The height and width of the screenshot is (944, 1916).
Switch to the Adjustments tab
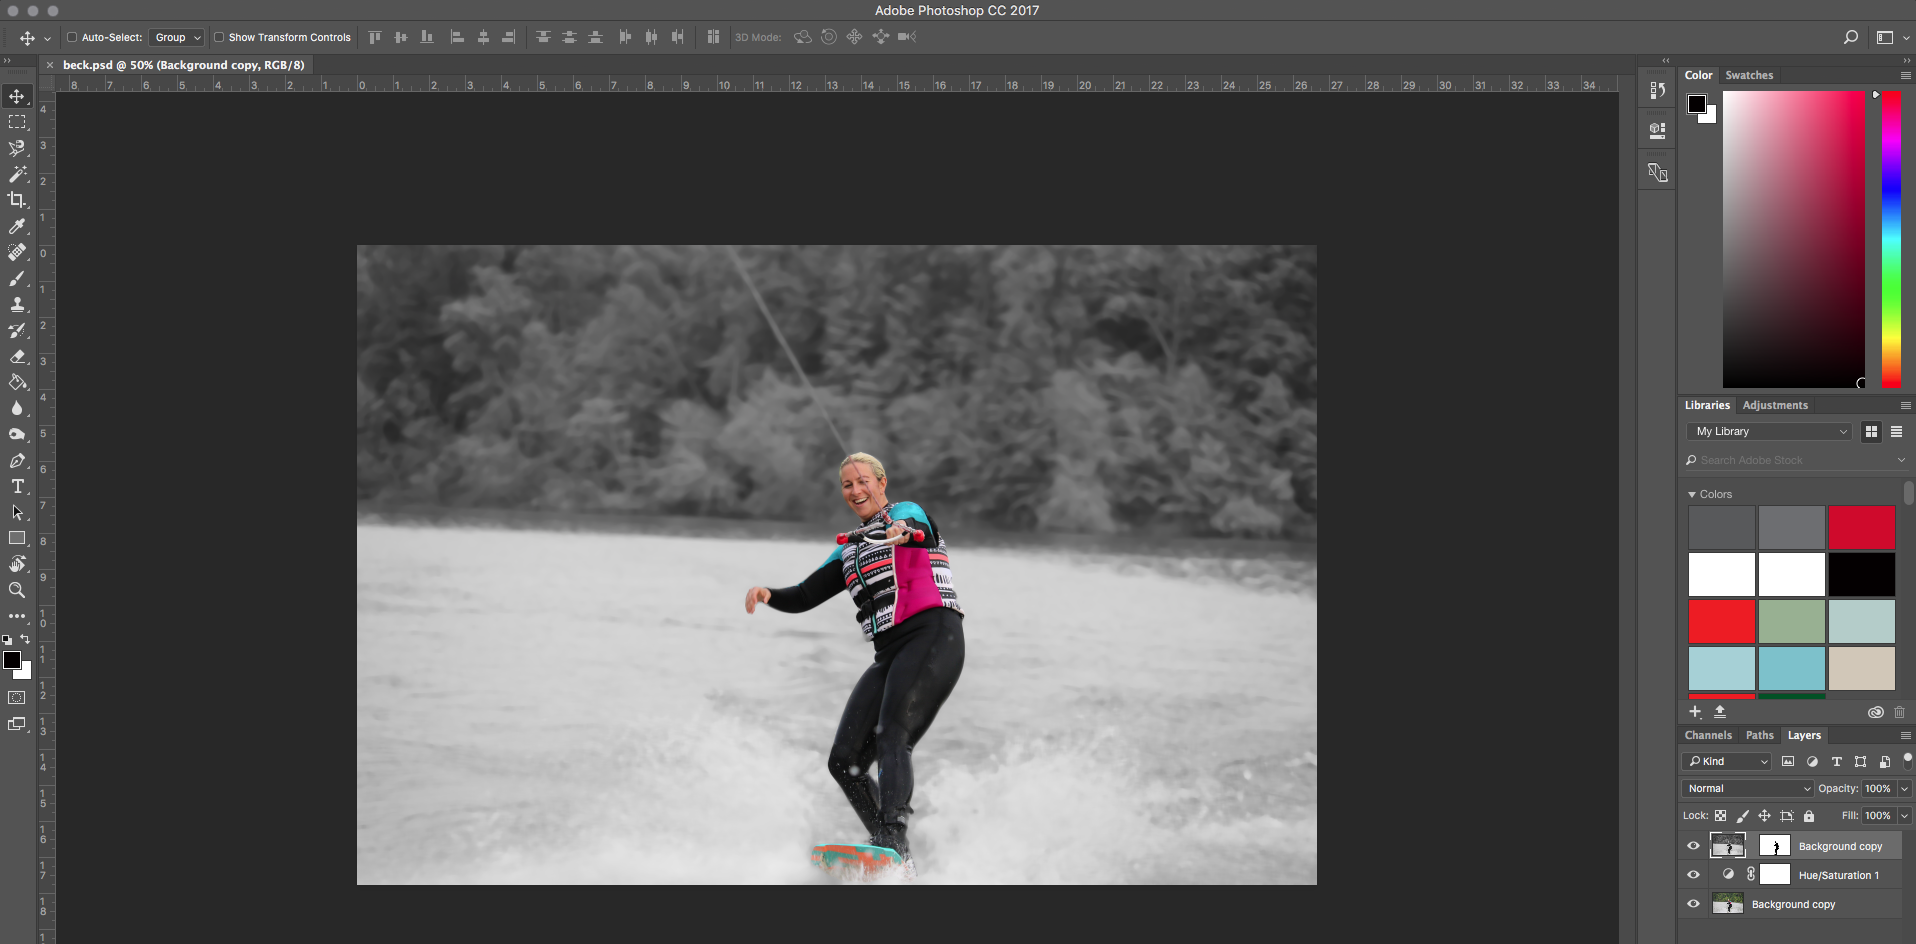pos(1775,406)
